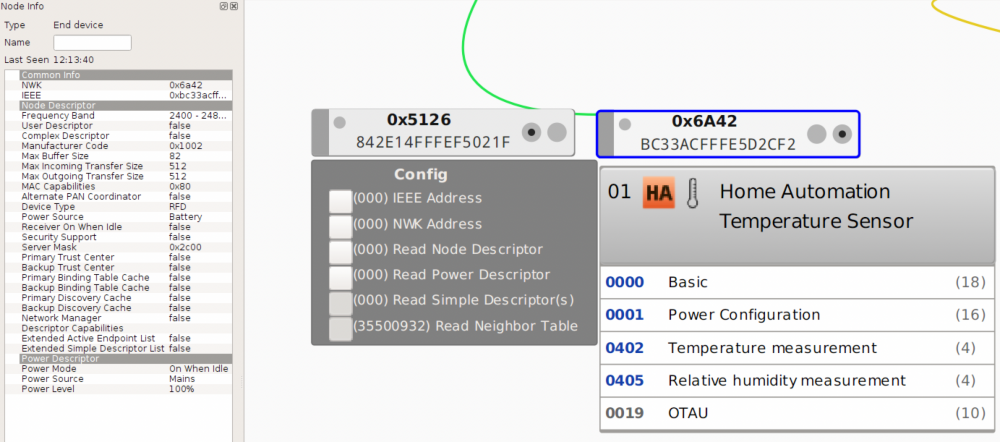
Task: Click the HA profile icon on endpoint 01
Action: [659, 193]
